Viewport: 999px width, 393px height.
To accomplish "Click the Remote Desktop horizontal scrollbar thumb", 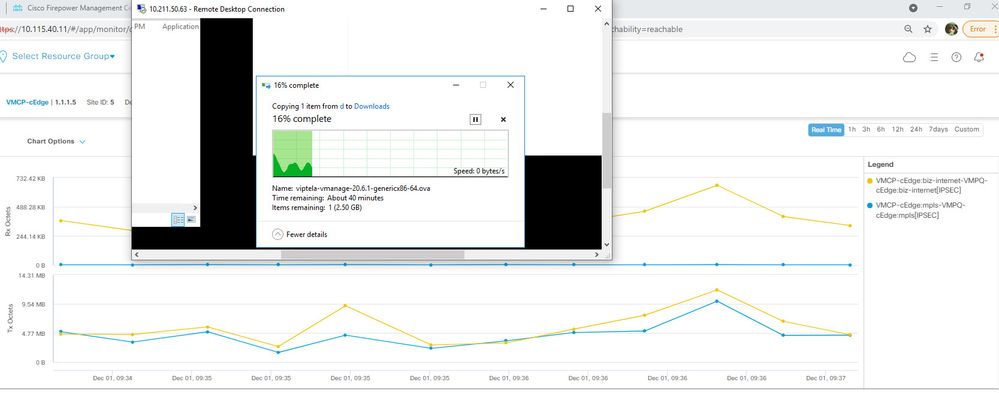I will click(373, 254).
